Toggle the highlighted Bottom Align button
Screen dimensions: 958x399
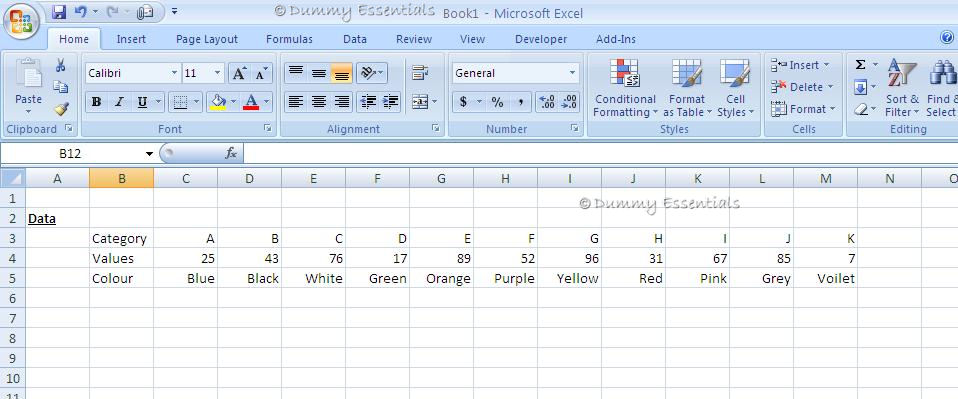[x=342, y=73]
